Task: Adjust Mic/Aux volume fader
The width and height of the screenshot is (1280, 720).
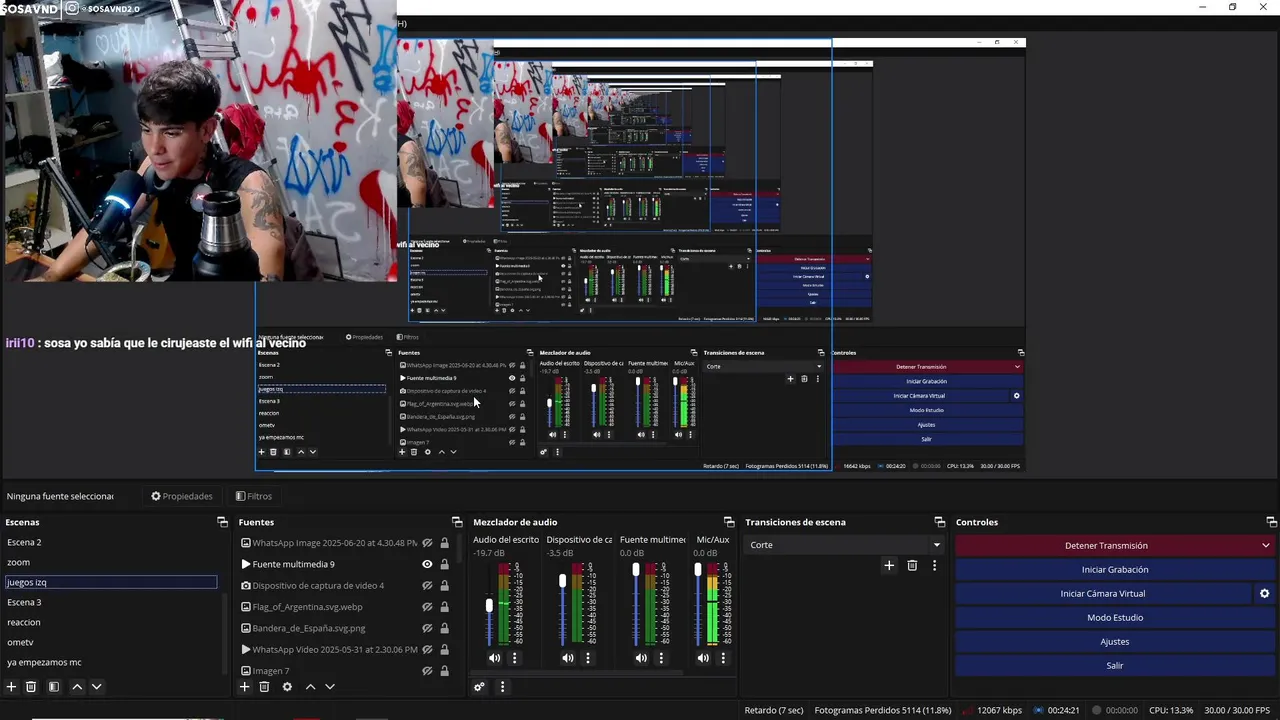Action: [698, 570]
